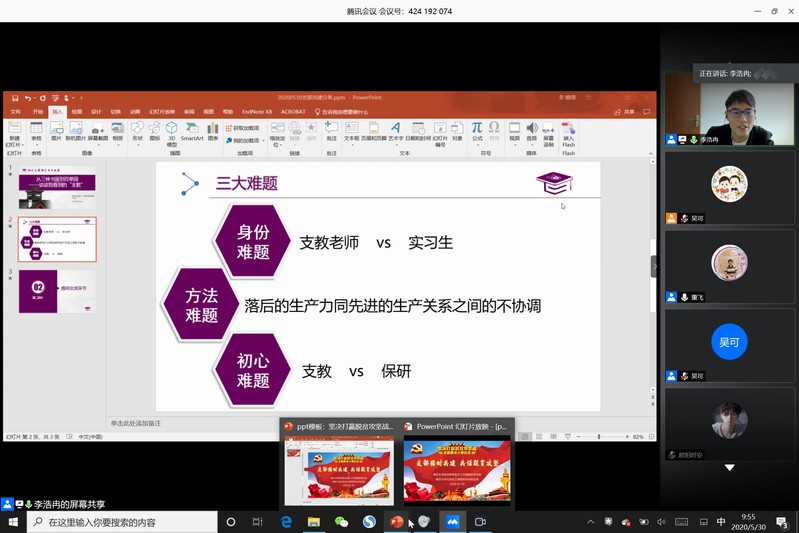Screen dimensions: 799x533
Task: Expand the participant list with the down arrow
Action: pos(729,468)
